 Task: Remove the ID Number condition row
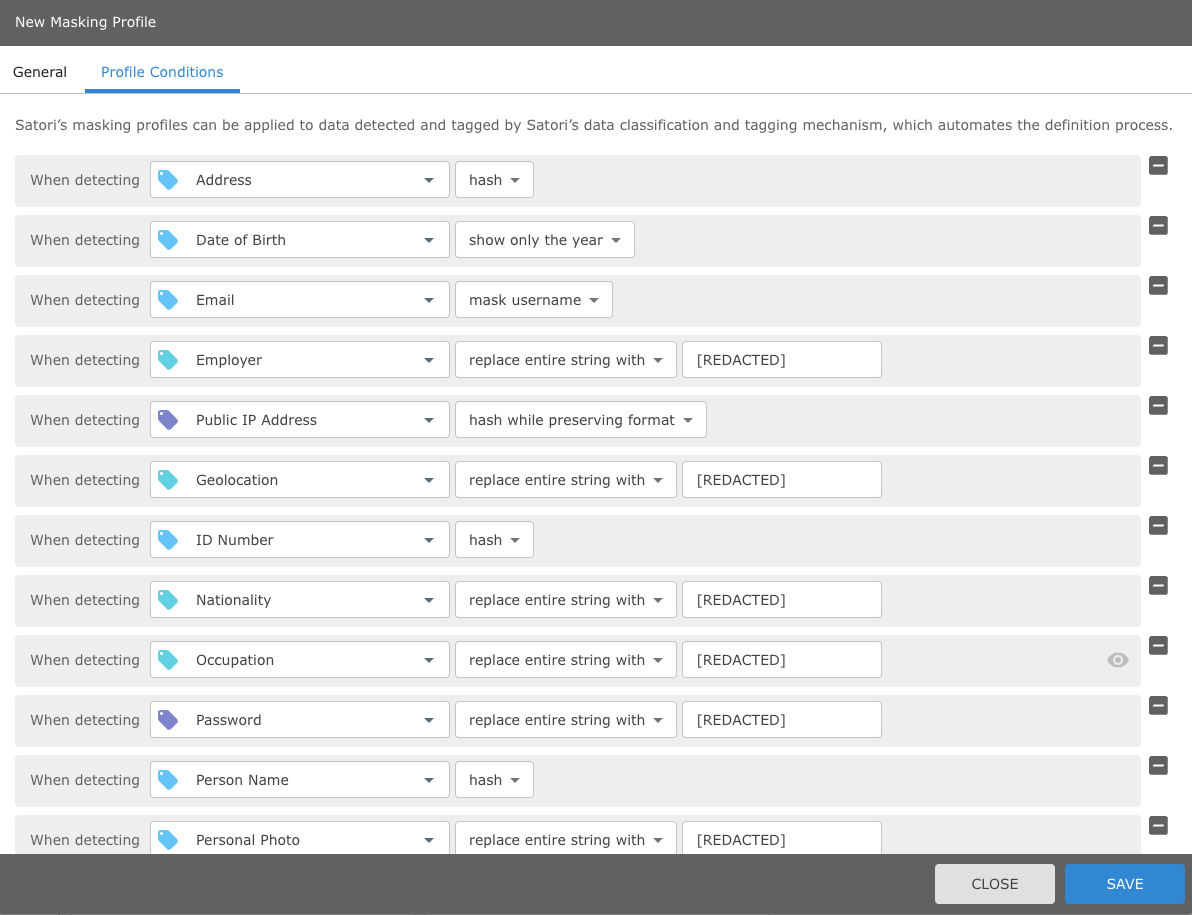(x=1158, y=526)
